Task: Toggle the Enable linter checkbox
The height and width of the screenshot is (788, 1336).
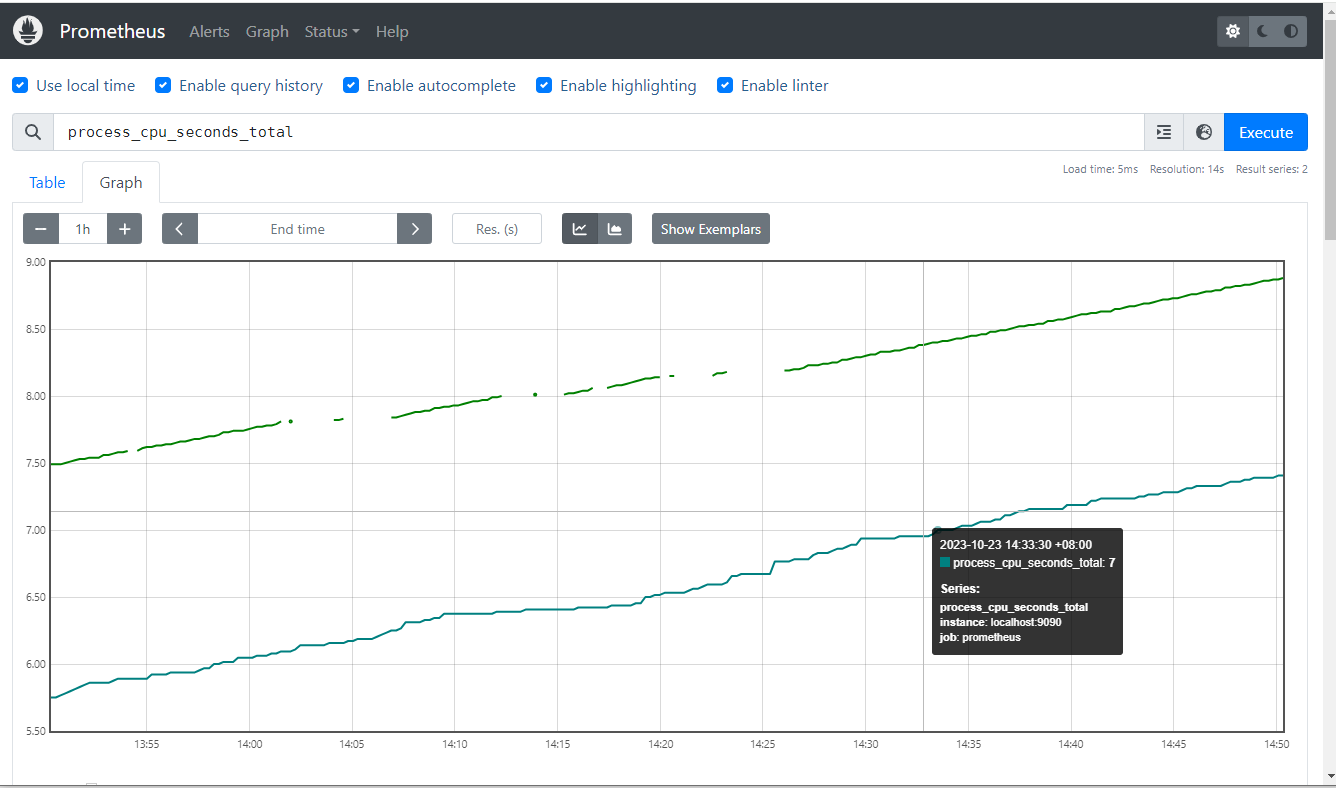Action: coord(725,86)
